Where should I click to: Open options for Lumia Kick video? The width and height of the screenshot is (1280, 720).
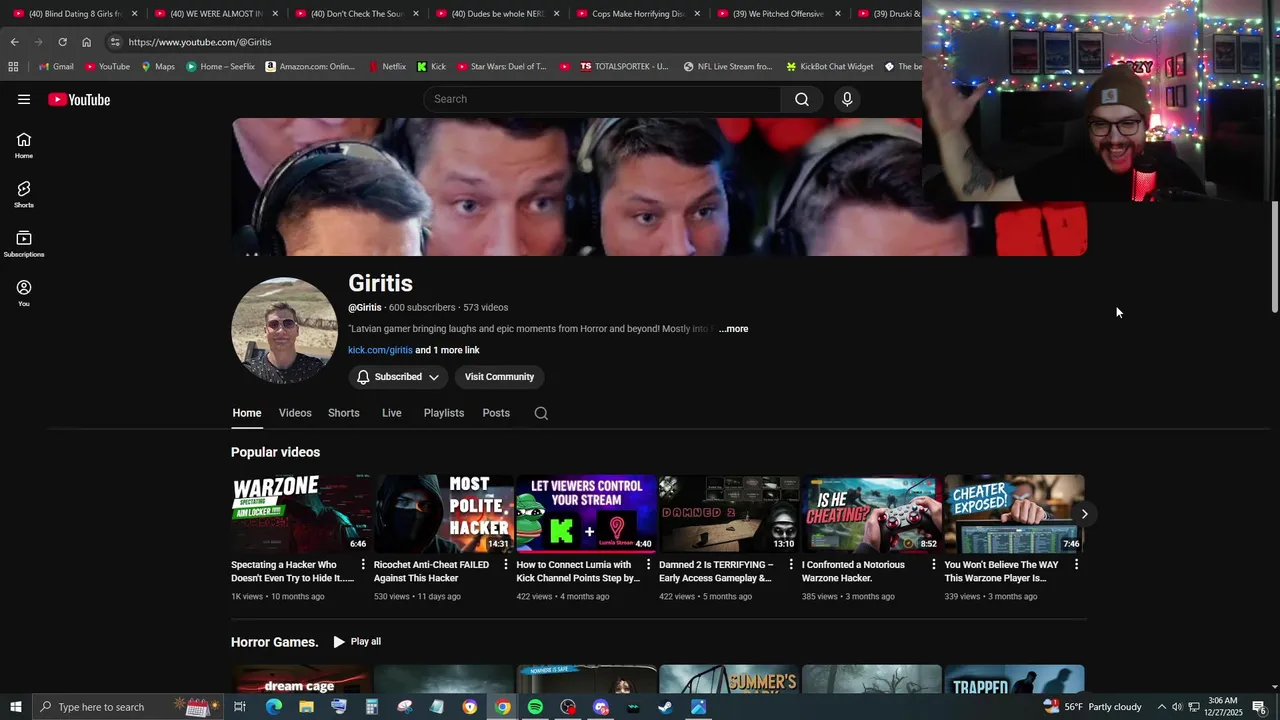(x=648, y=565)
